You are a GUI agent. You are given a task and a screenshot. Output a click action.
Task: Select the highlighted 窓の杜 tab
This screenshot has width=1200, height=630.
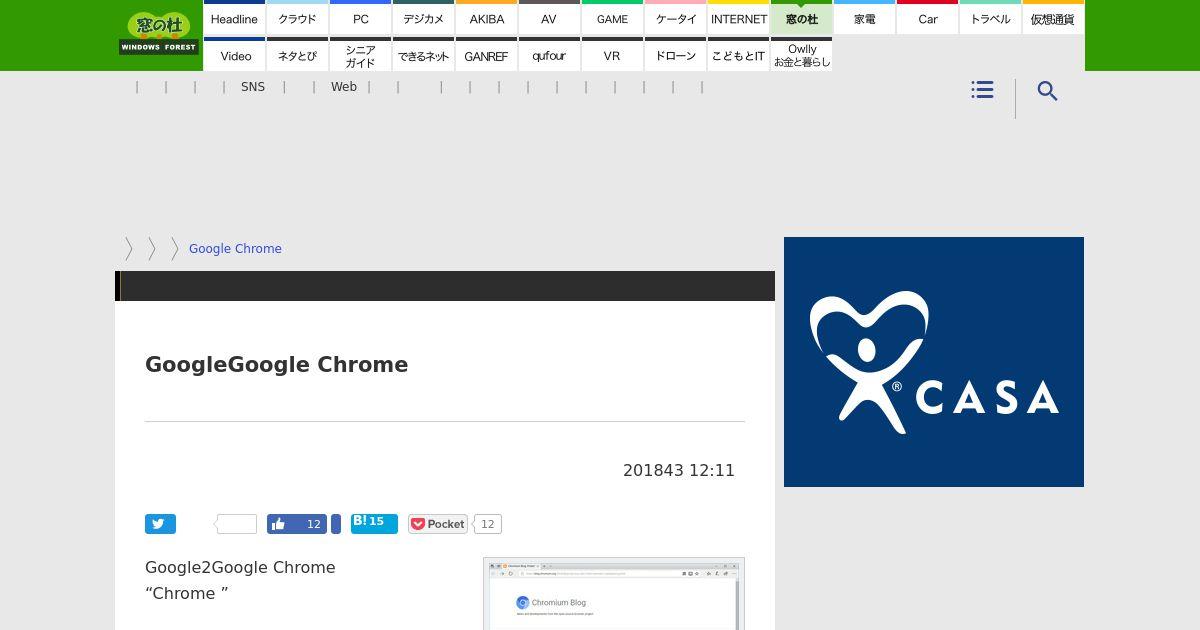point(801,18)
